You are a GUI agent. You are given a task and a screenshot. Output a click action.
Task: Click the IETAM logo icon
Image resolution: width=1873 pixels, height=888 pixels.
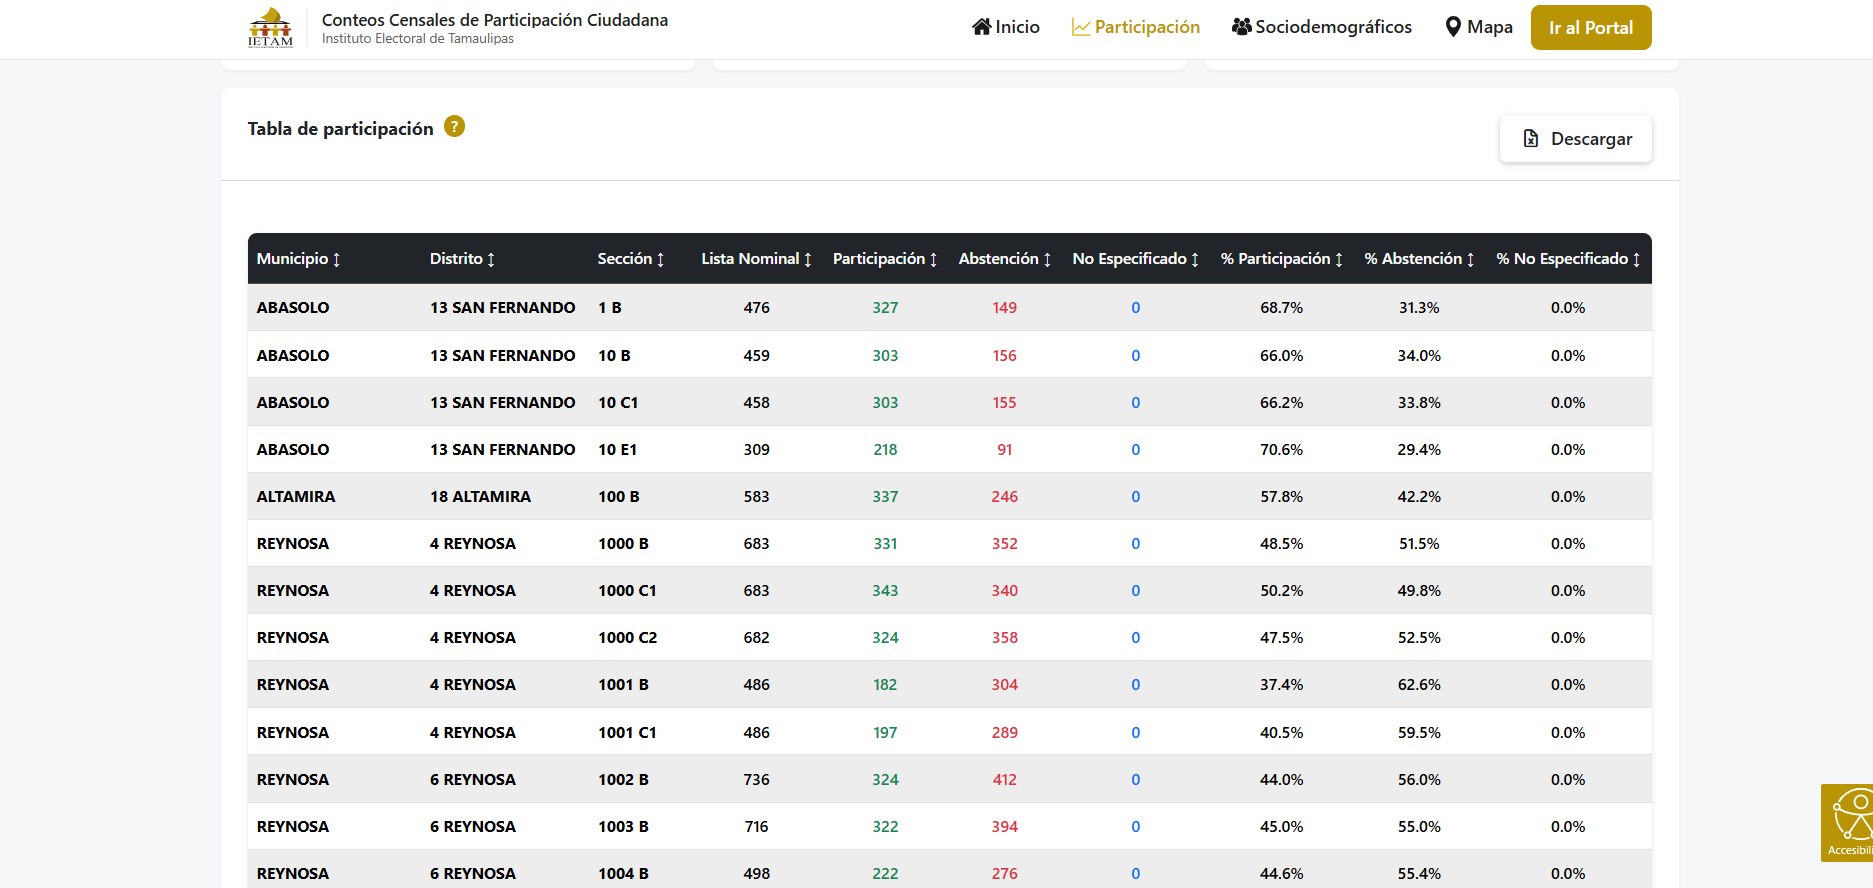coord(270,28)
